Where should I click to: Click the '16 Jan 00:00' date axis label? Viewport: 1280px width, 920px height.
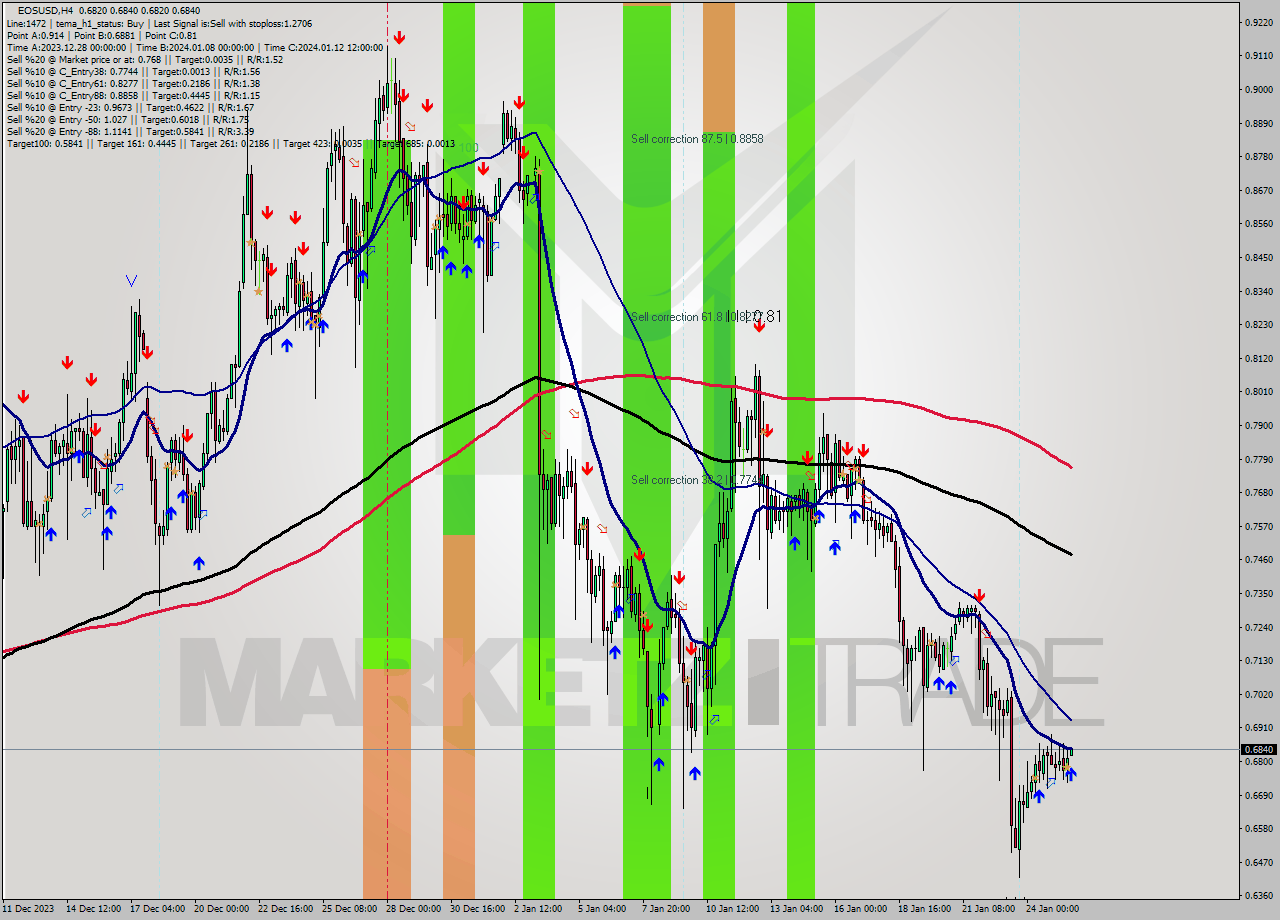pos(860,909)
